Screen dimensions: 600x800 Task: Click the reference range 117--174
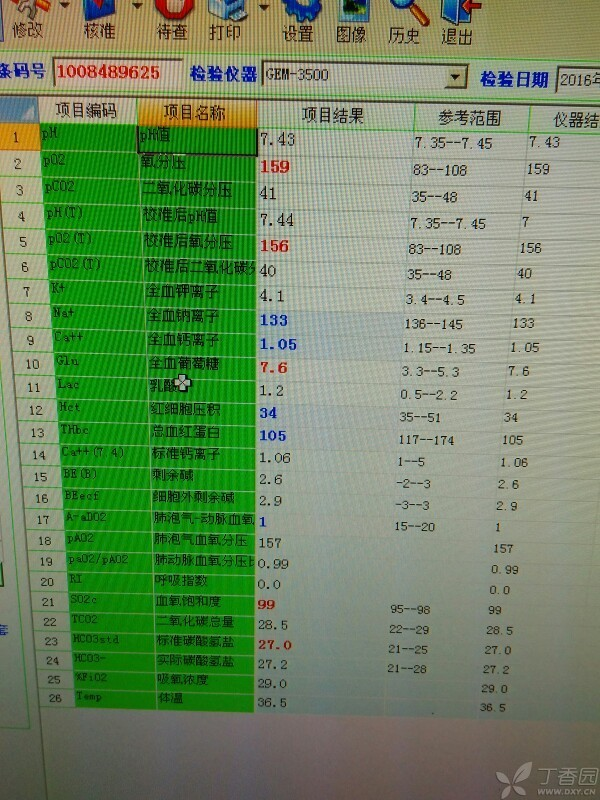(x=426, y=440)
